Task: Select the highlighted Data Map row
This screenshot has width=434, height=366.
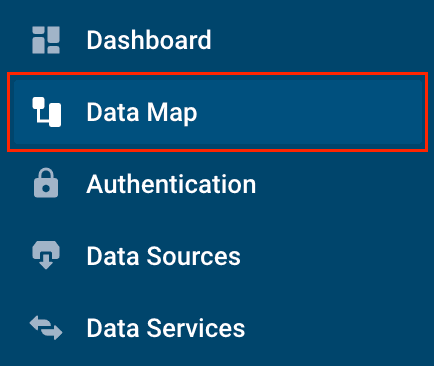Action: (217, 112)
